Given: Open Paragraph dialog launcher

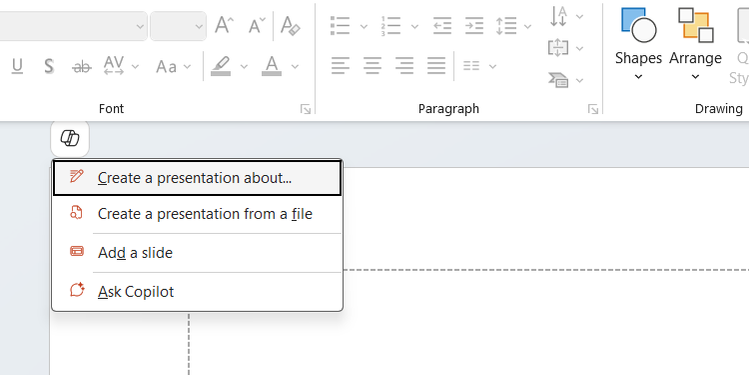Looking at the screenshot, I should 593,109.
